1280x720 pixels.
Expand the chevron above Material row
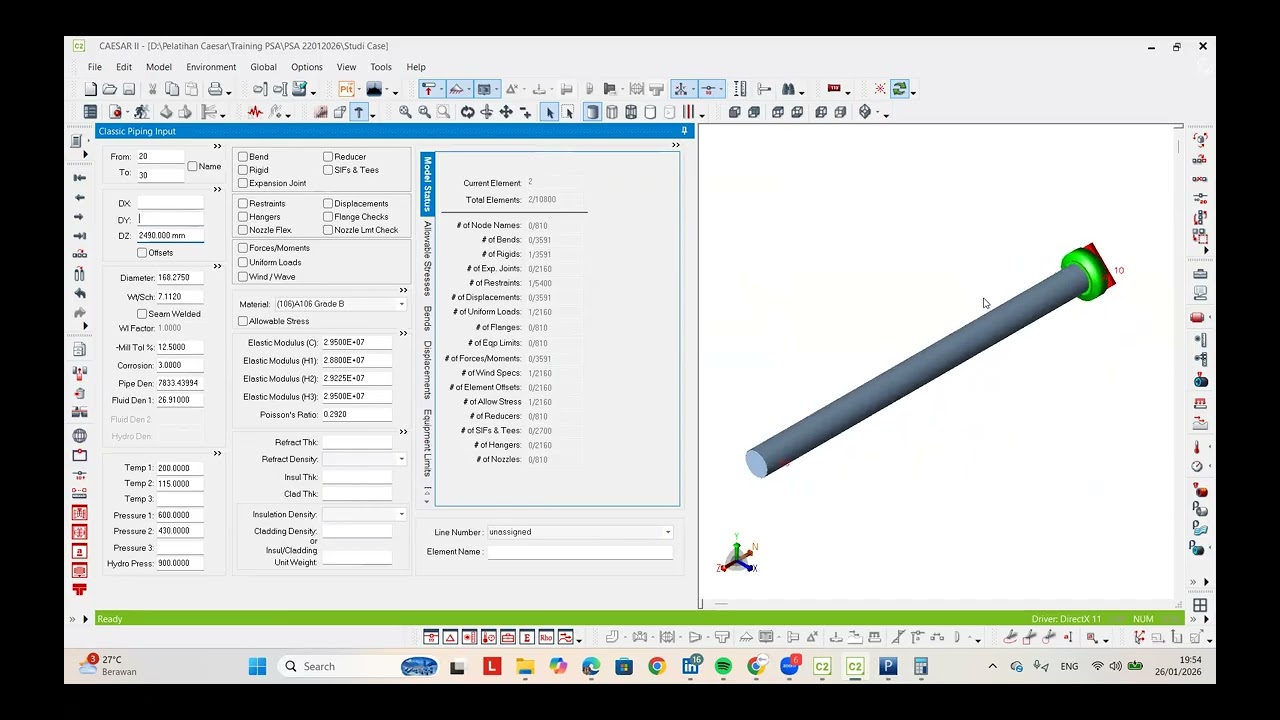click(x=403, y=291)
